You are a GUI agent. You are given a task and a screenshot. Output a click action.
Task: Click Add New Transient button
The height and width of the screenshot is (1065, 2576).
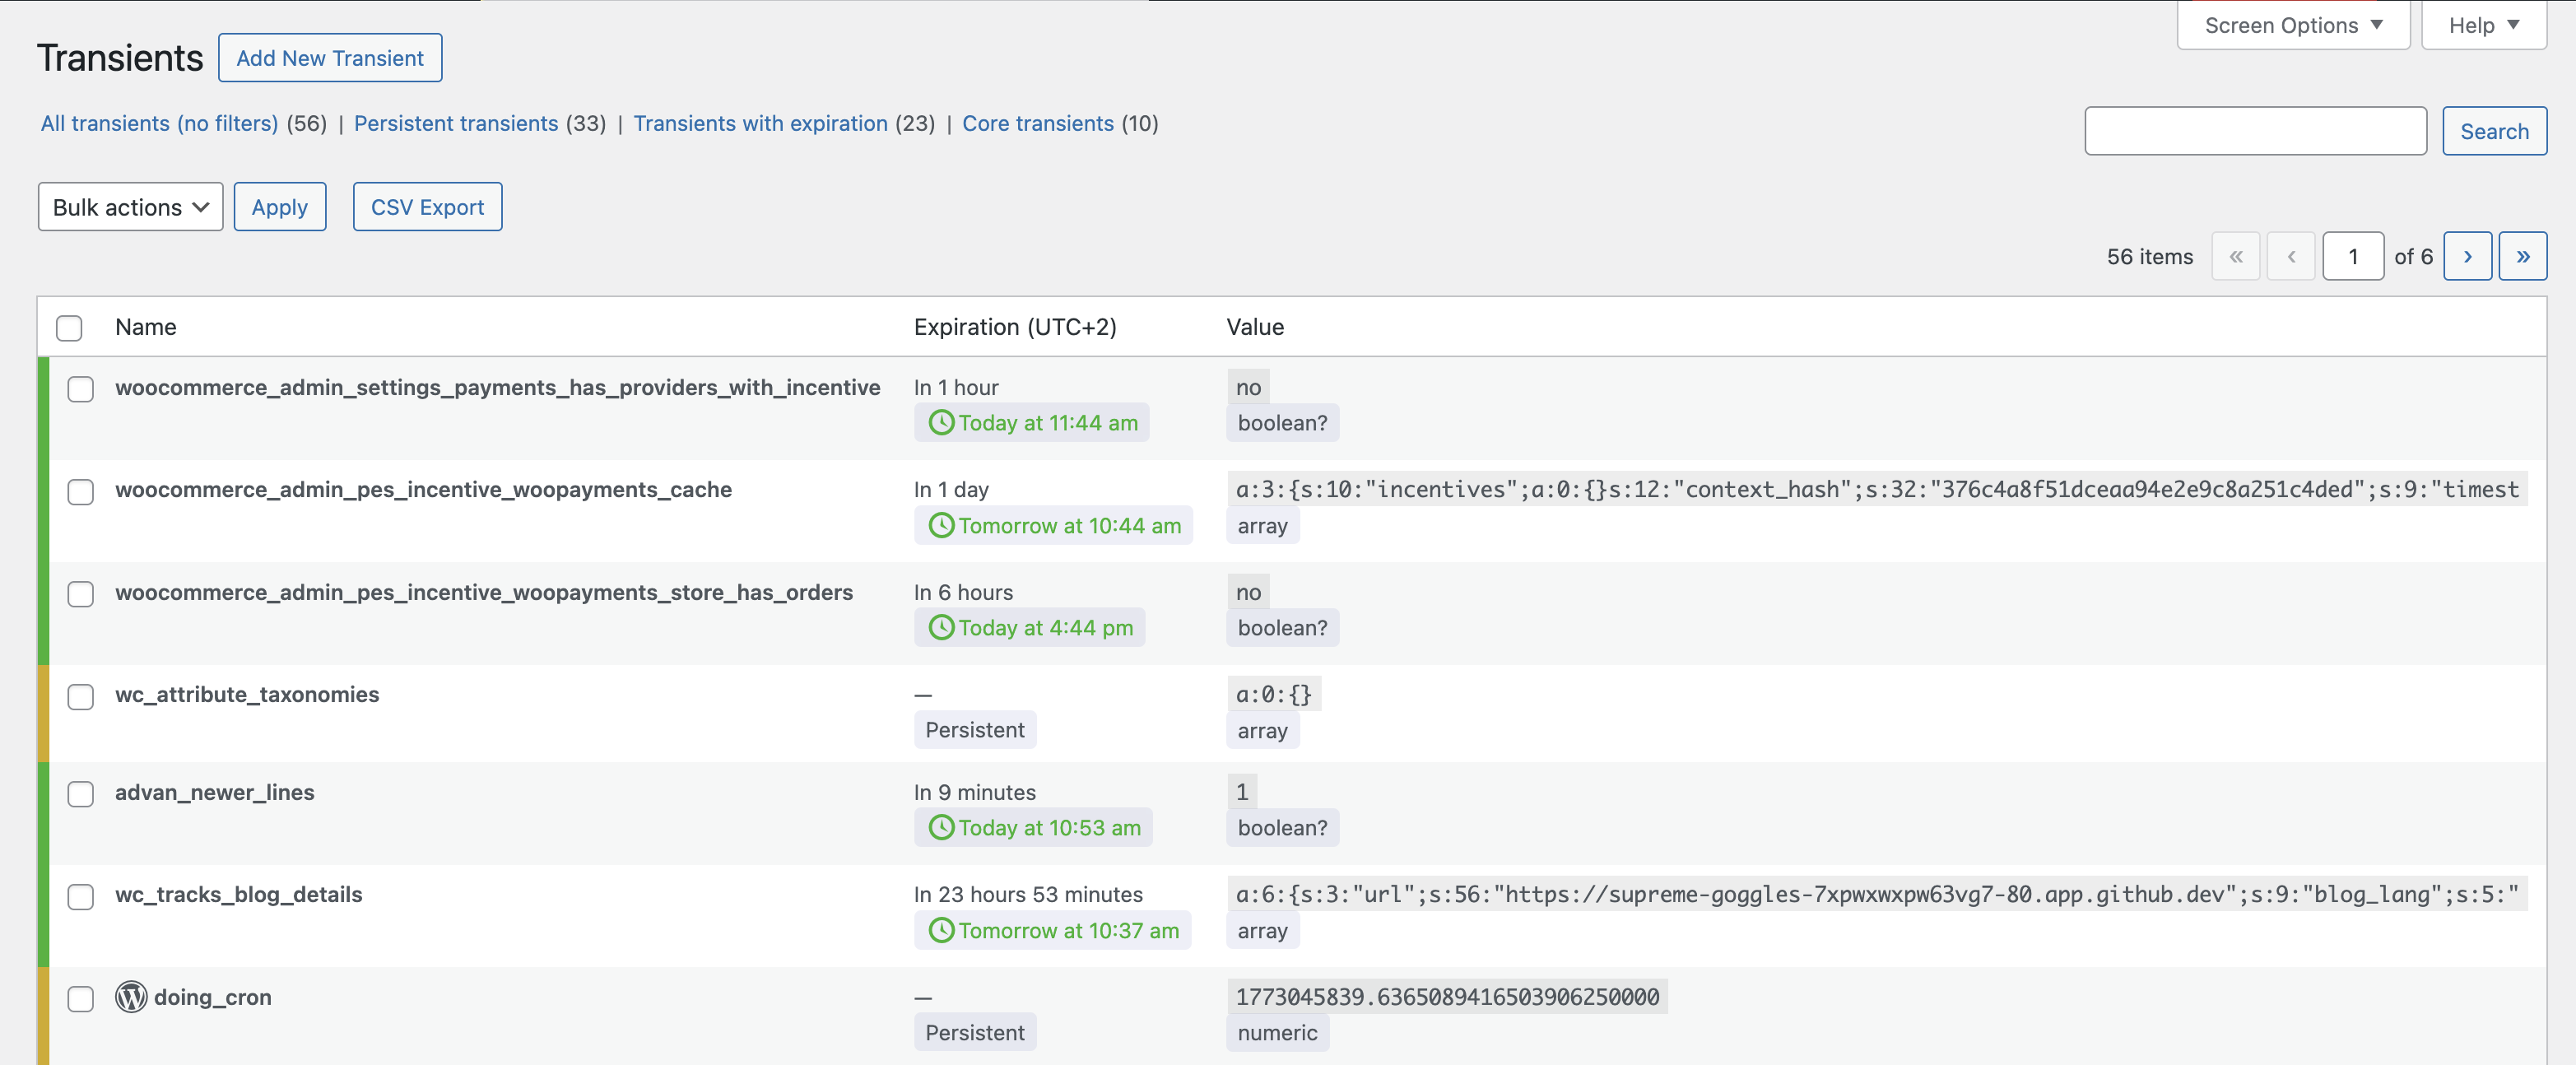click(330, 58)
